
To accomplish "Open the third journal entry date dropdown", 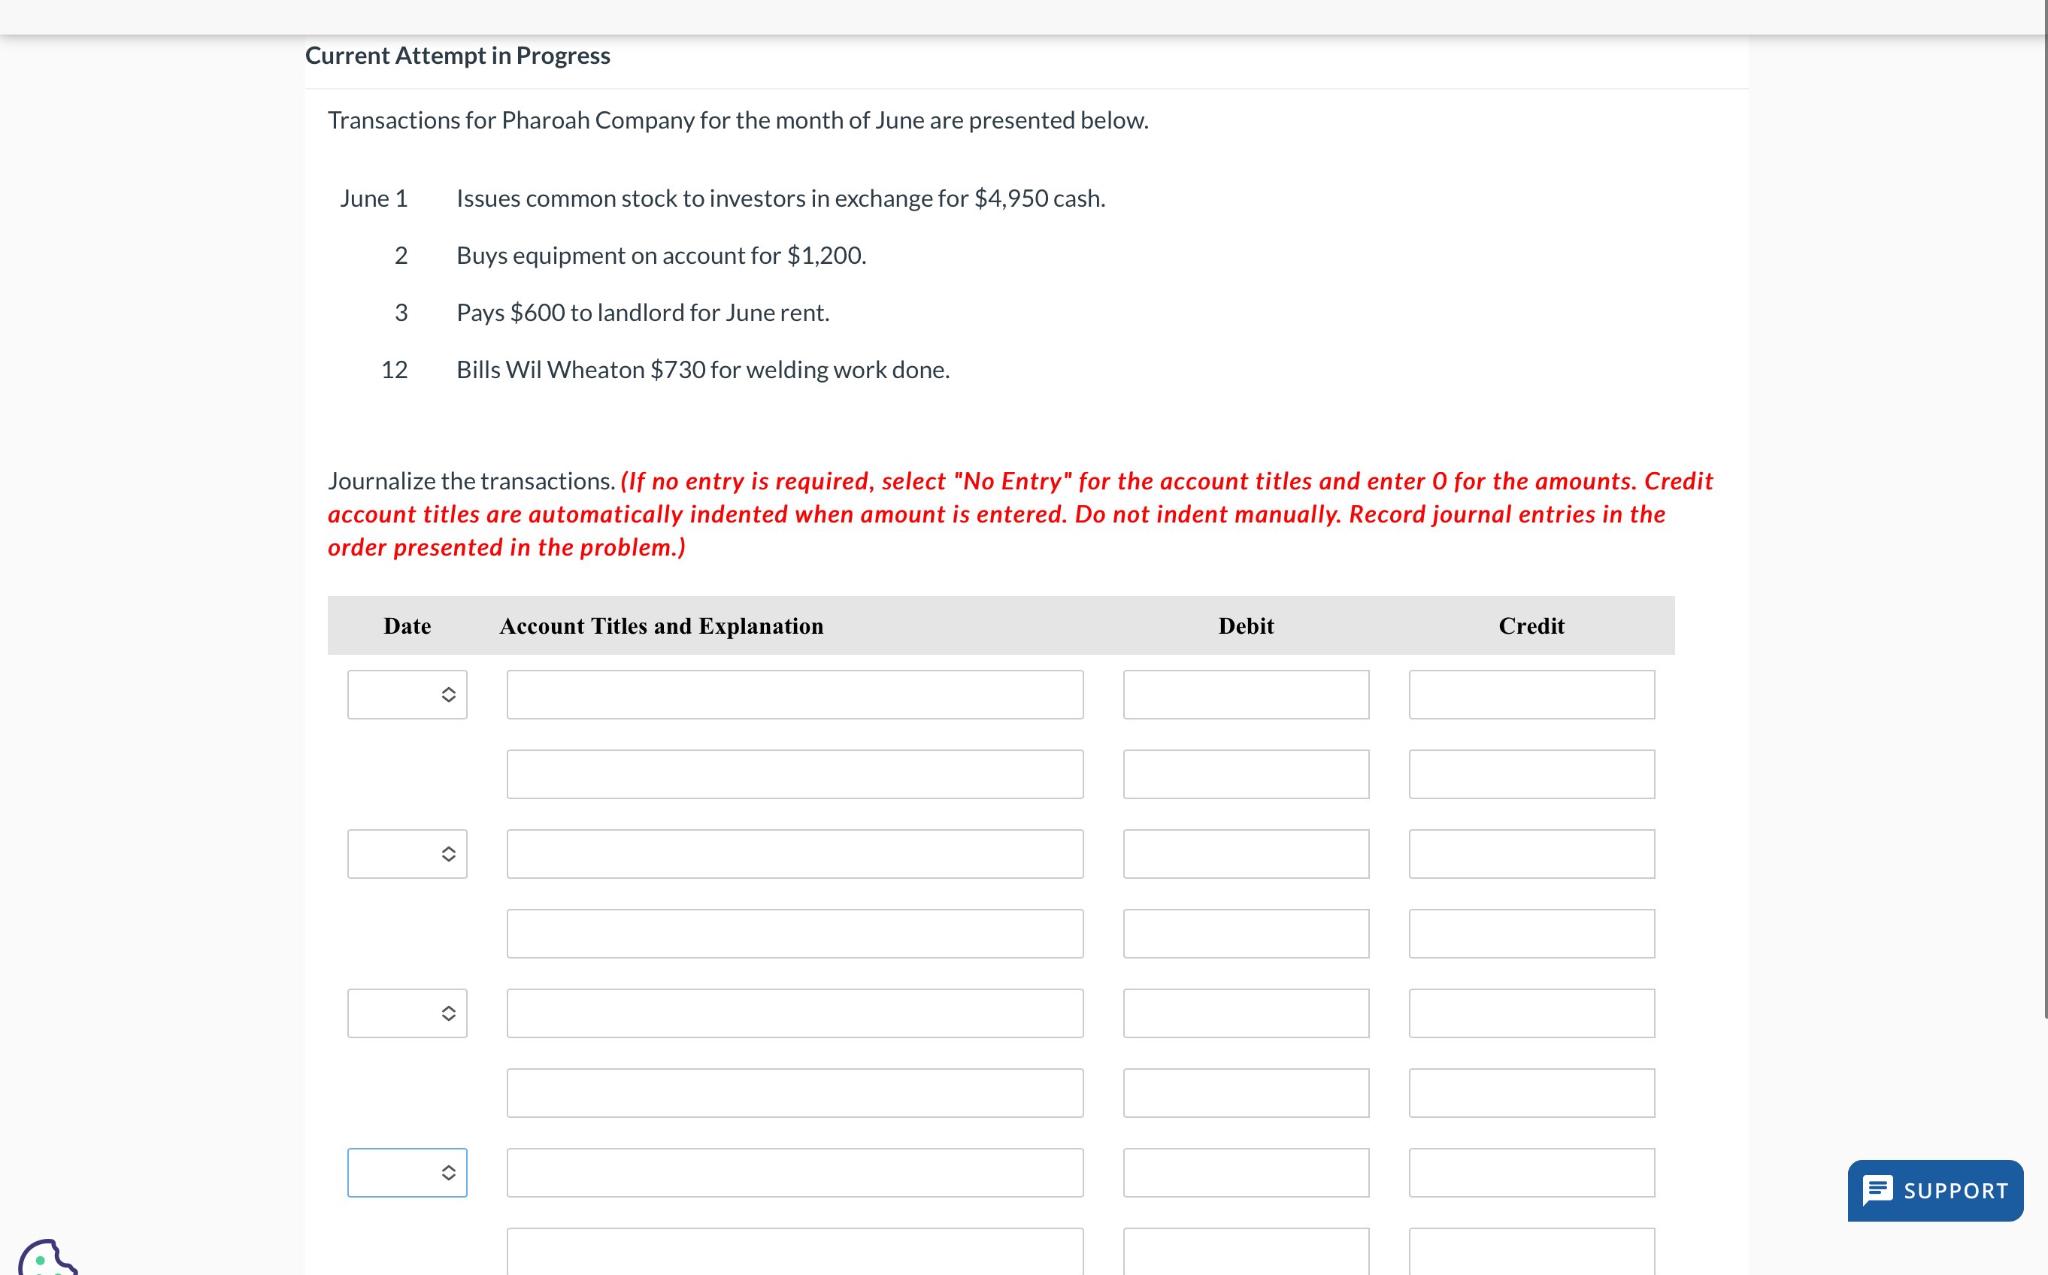I will click(407, 1013).
